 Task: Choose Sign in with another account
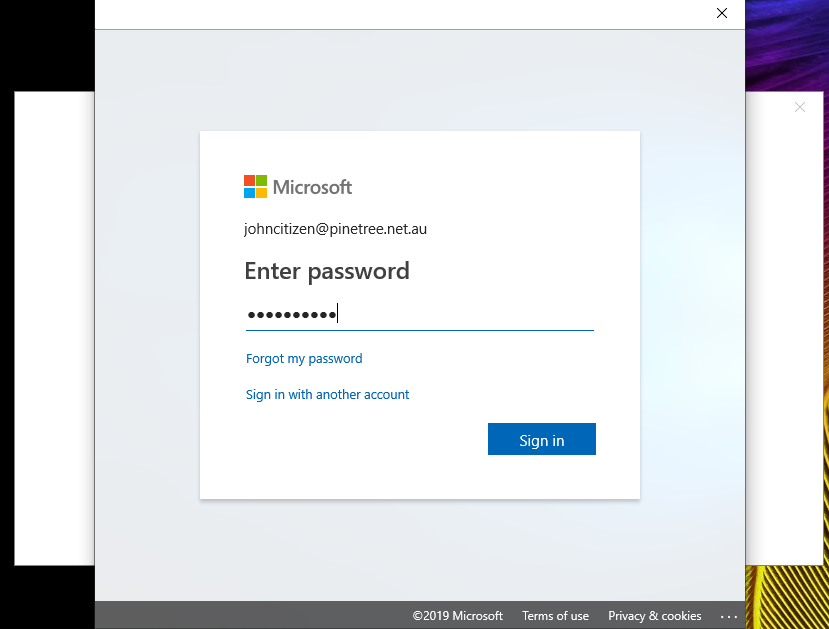pos(327,395)
